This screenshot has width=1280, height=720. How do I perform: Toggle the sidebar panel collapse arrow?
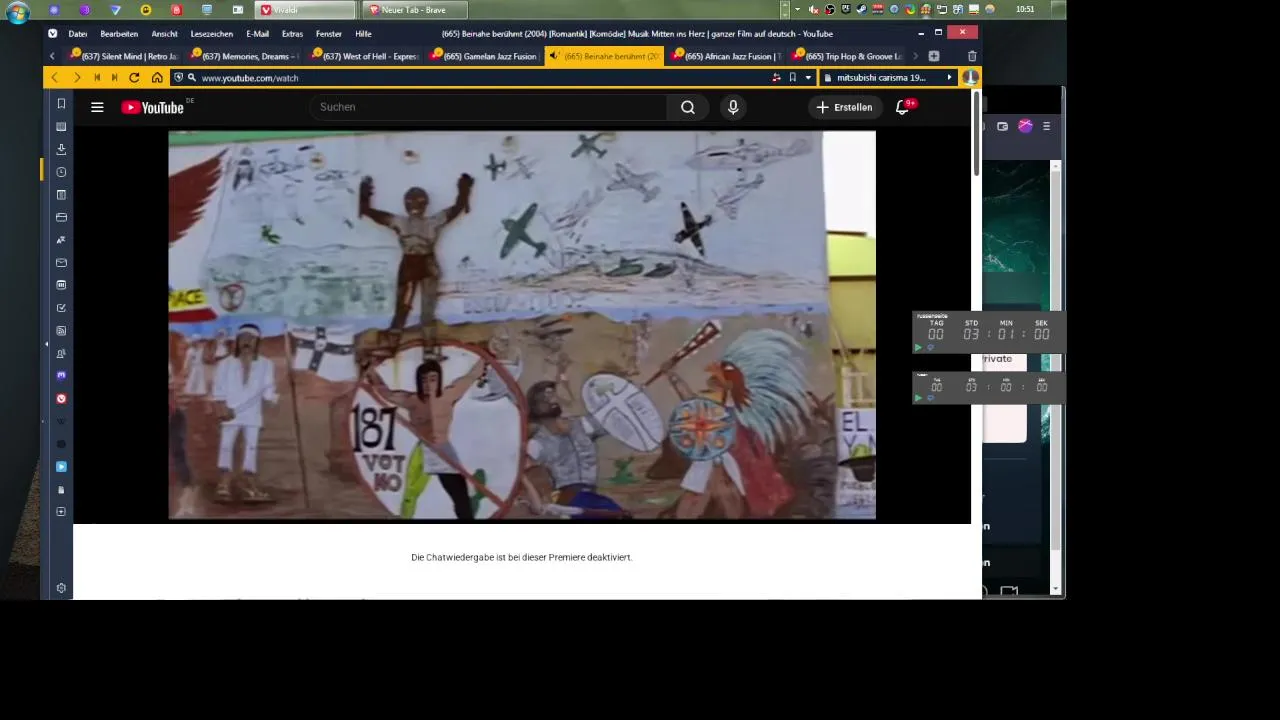coord(46,344)
